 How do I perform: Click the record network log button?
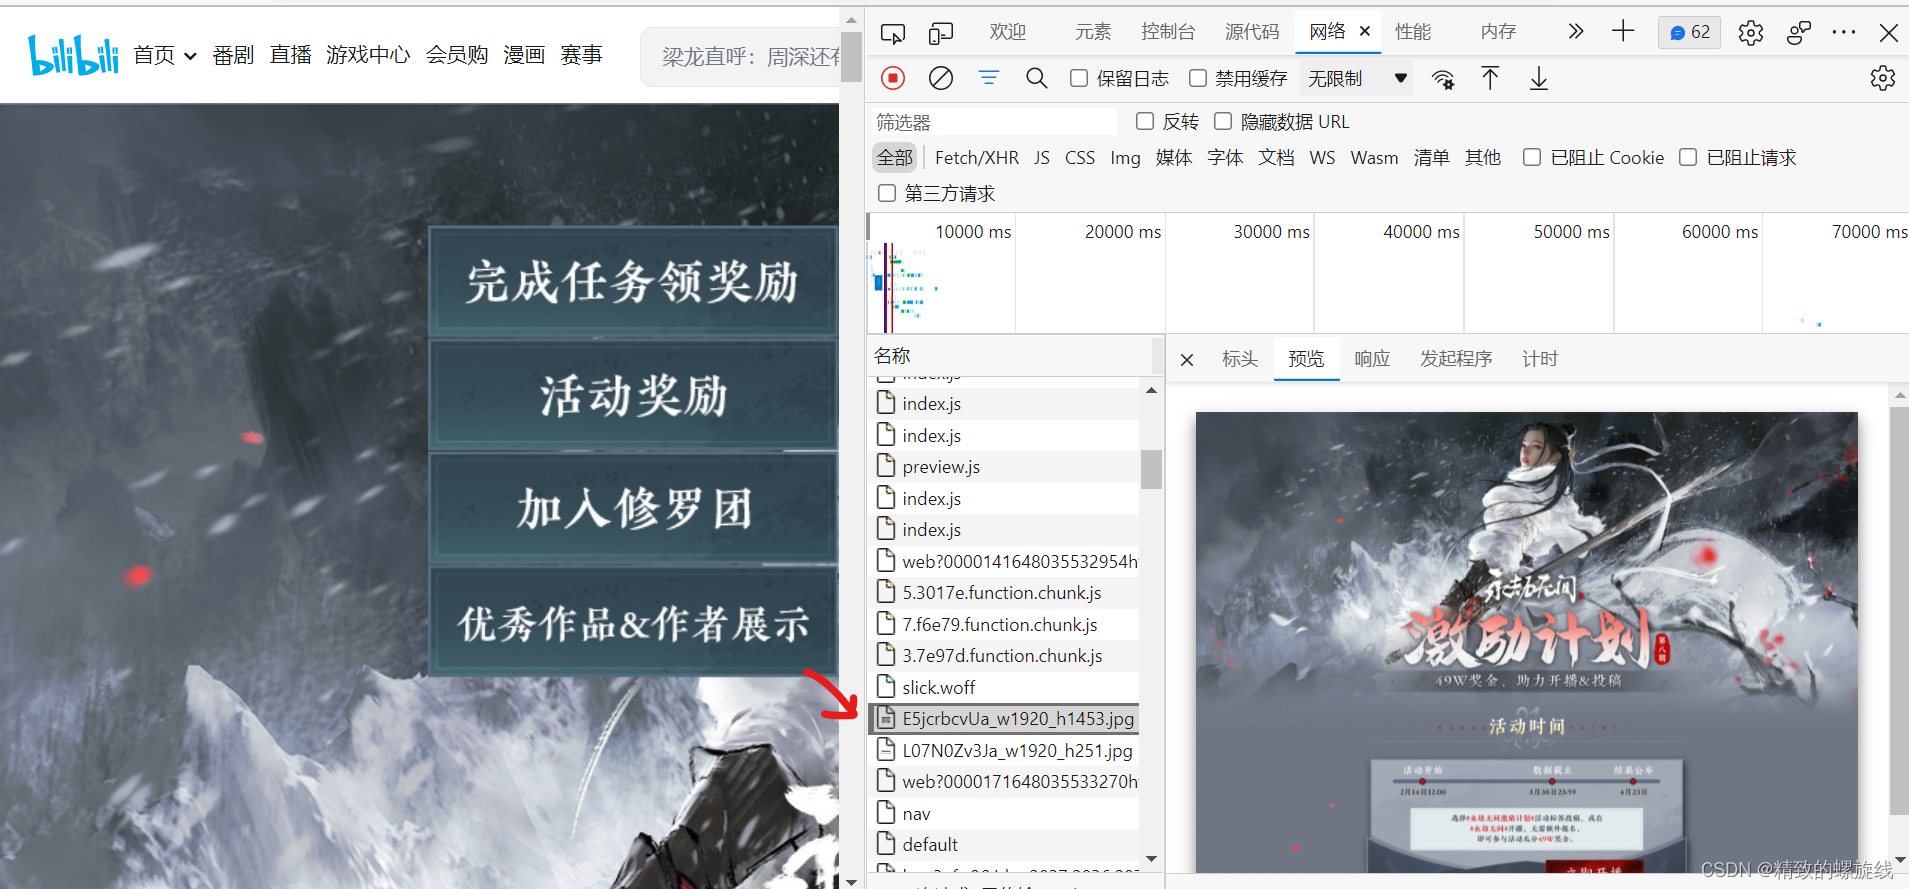click(x=893, y=78)
